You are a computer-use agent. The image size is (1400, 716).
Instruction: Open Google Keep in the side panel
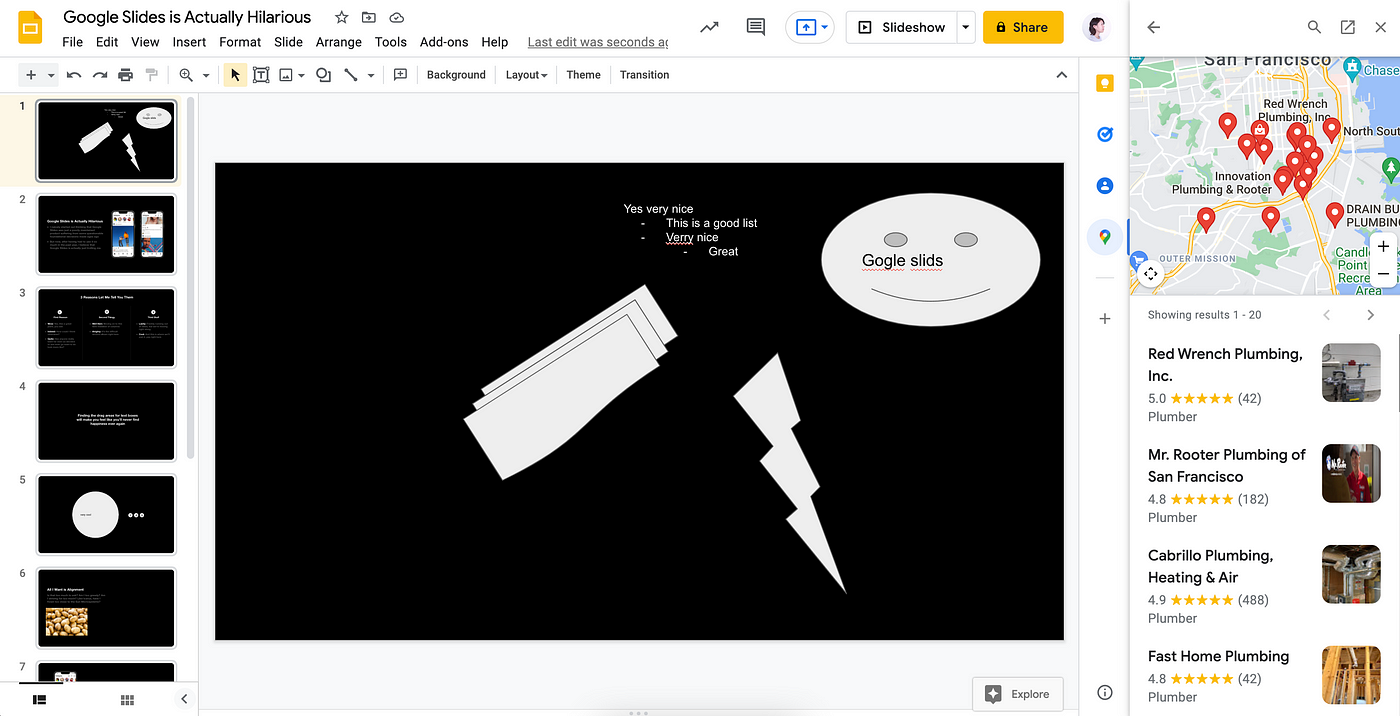(x=1105, y=83)
